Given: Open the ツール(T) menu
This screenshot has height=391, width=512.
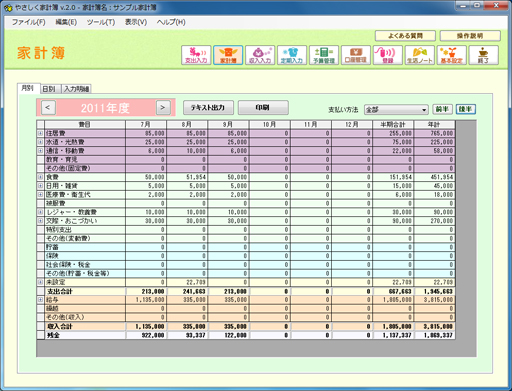Looking at the screenshot, I should pos(101,22).
